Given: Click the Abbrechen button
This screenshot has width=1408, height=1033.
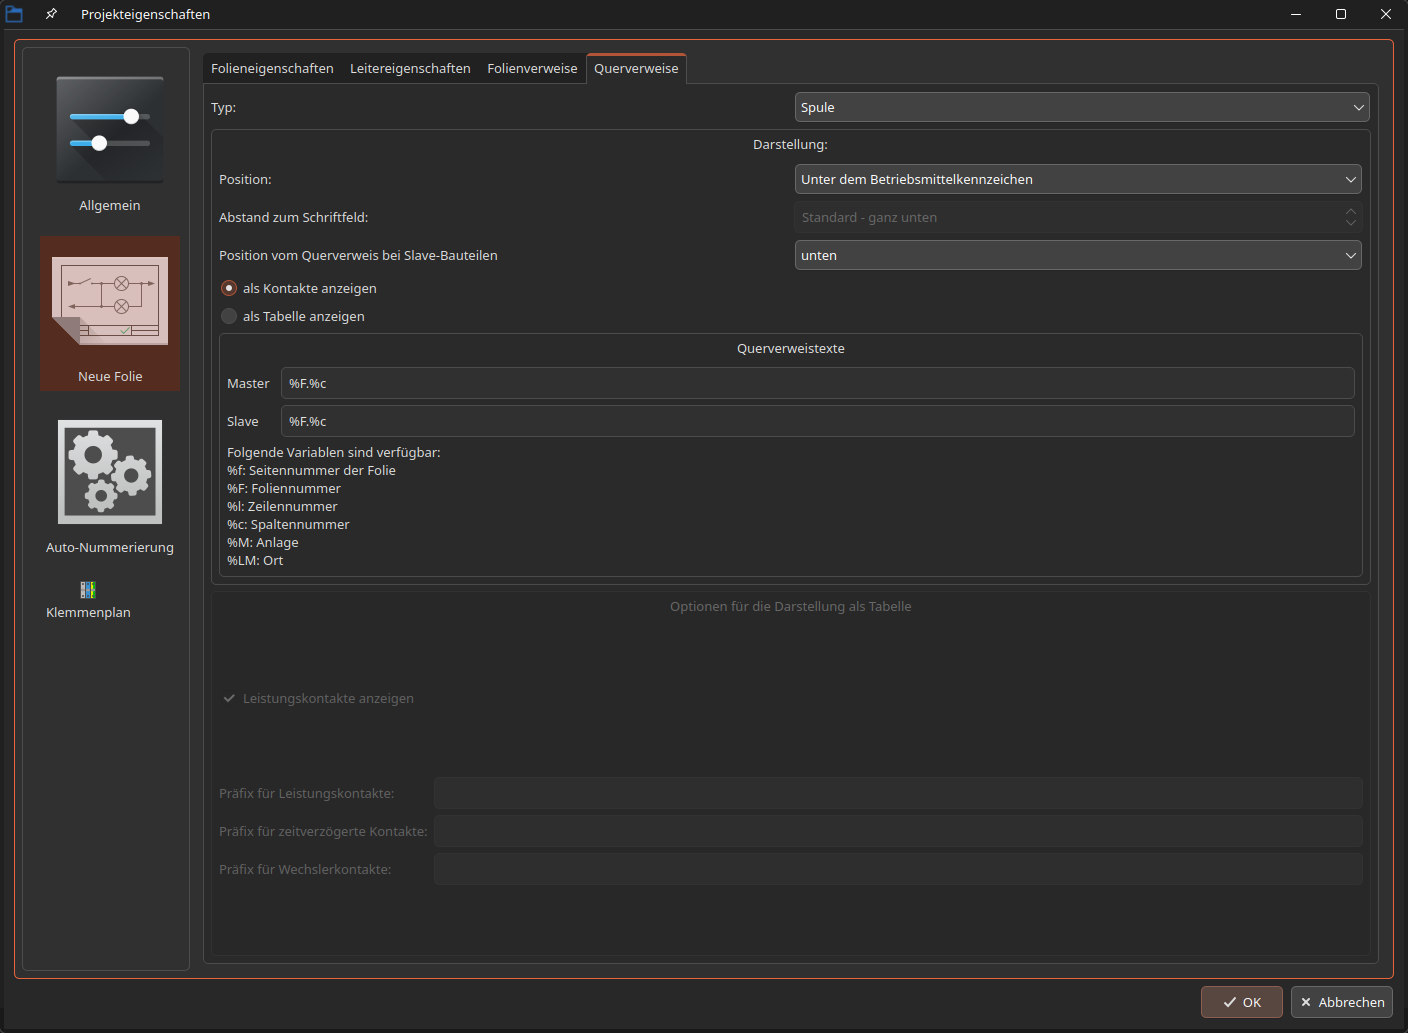Looking at the screenshot, I should tap(1341, 1002).
